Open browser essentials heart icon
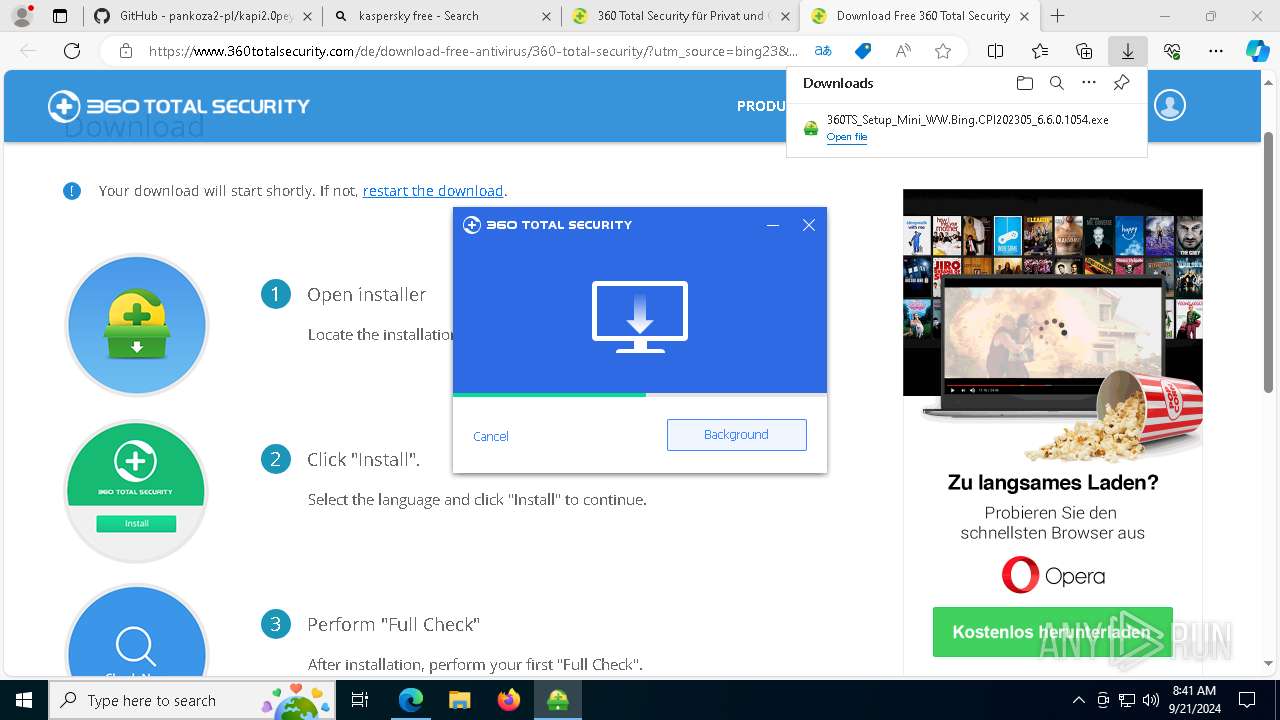This screenshot has width=1280, height=720. [1172, 51]
